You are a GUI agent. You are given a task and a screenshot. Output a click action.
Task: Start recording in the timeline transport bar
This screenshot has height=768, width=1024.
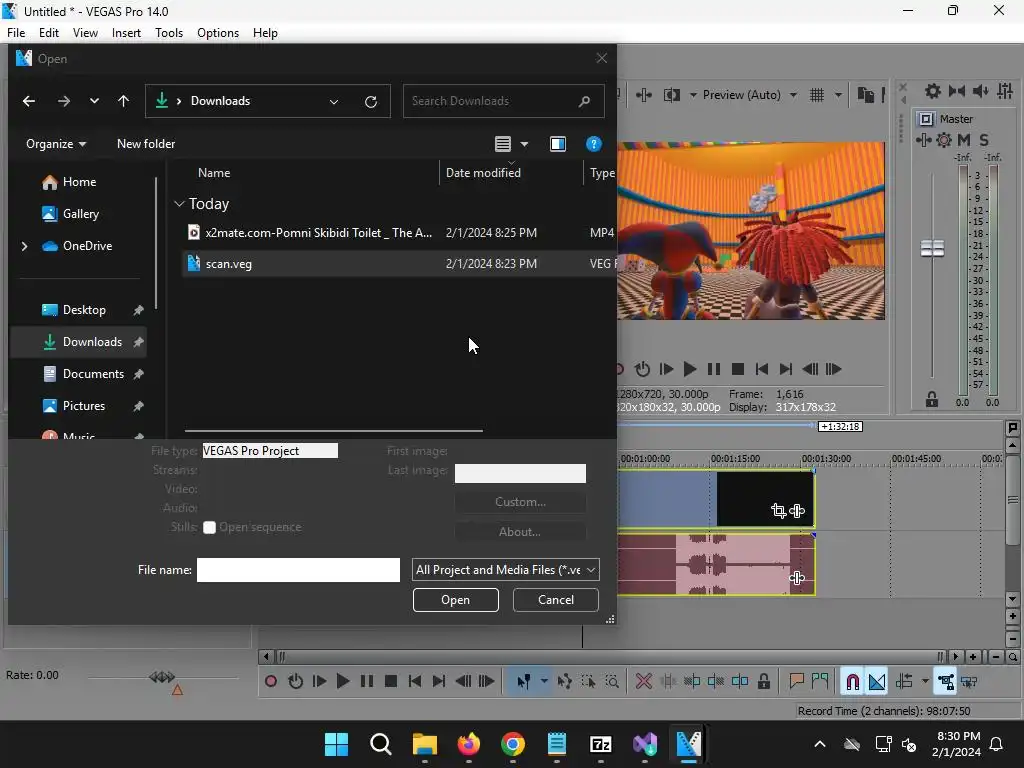point(271,682)
